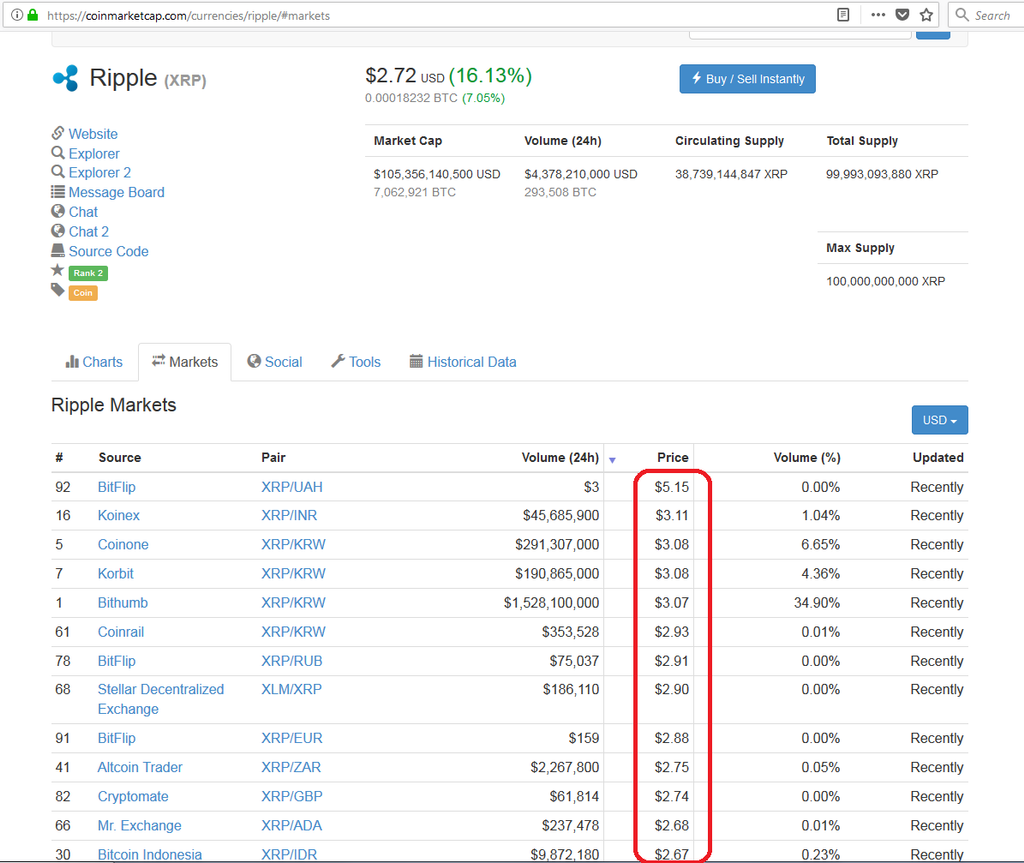Open the Korbit exchange link
This screenshot has height=863, width=1024.
[115, 574]
